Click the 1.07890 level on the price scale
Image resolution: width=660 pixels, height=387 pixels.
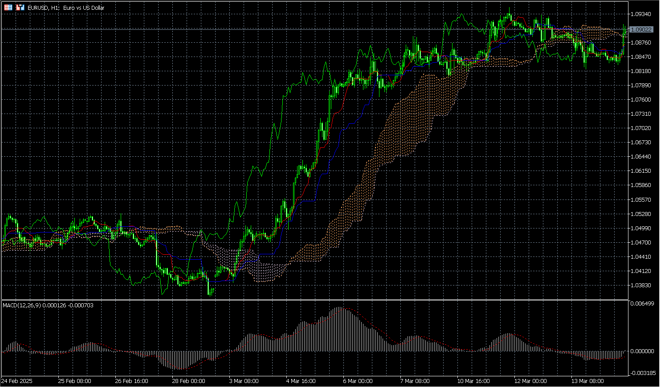click(x=640, y=85)
